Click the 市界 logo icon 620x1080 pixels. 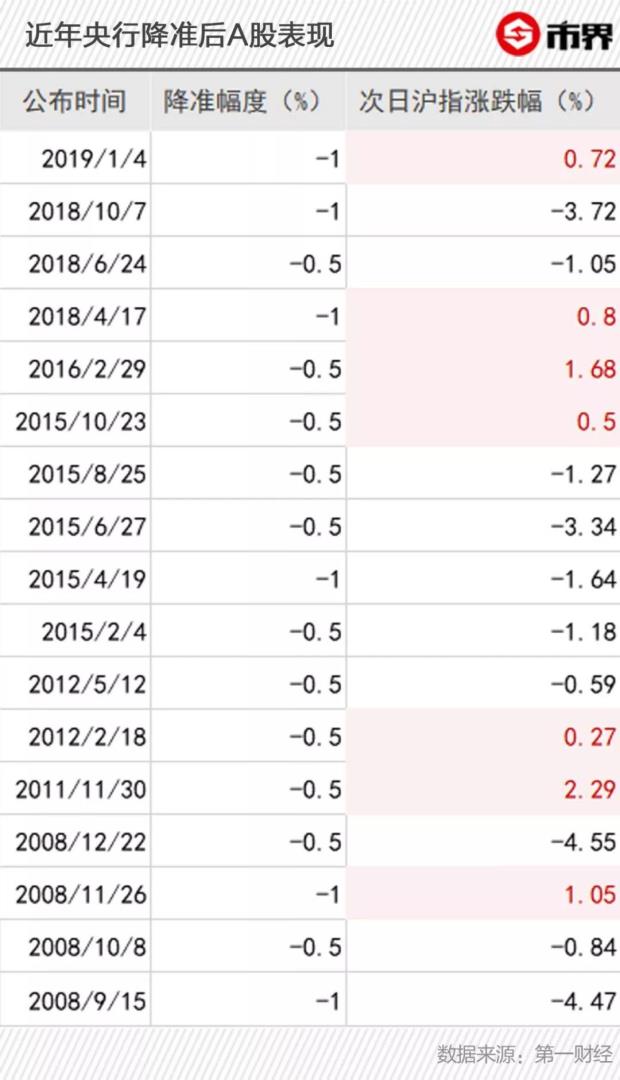click(x=518, y=36)
